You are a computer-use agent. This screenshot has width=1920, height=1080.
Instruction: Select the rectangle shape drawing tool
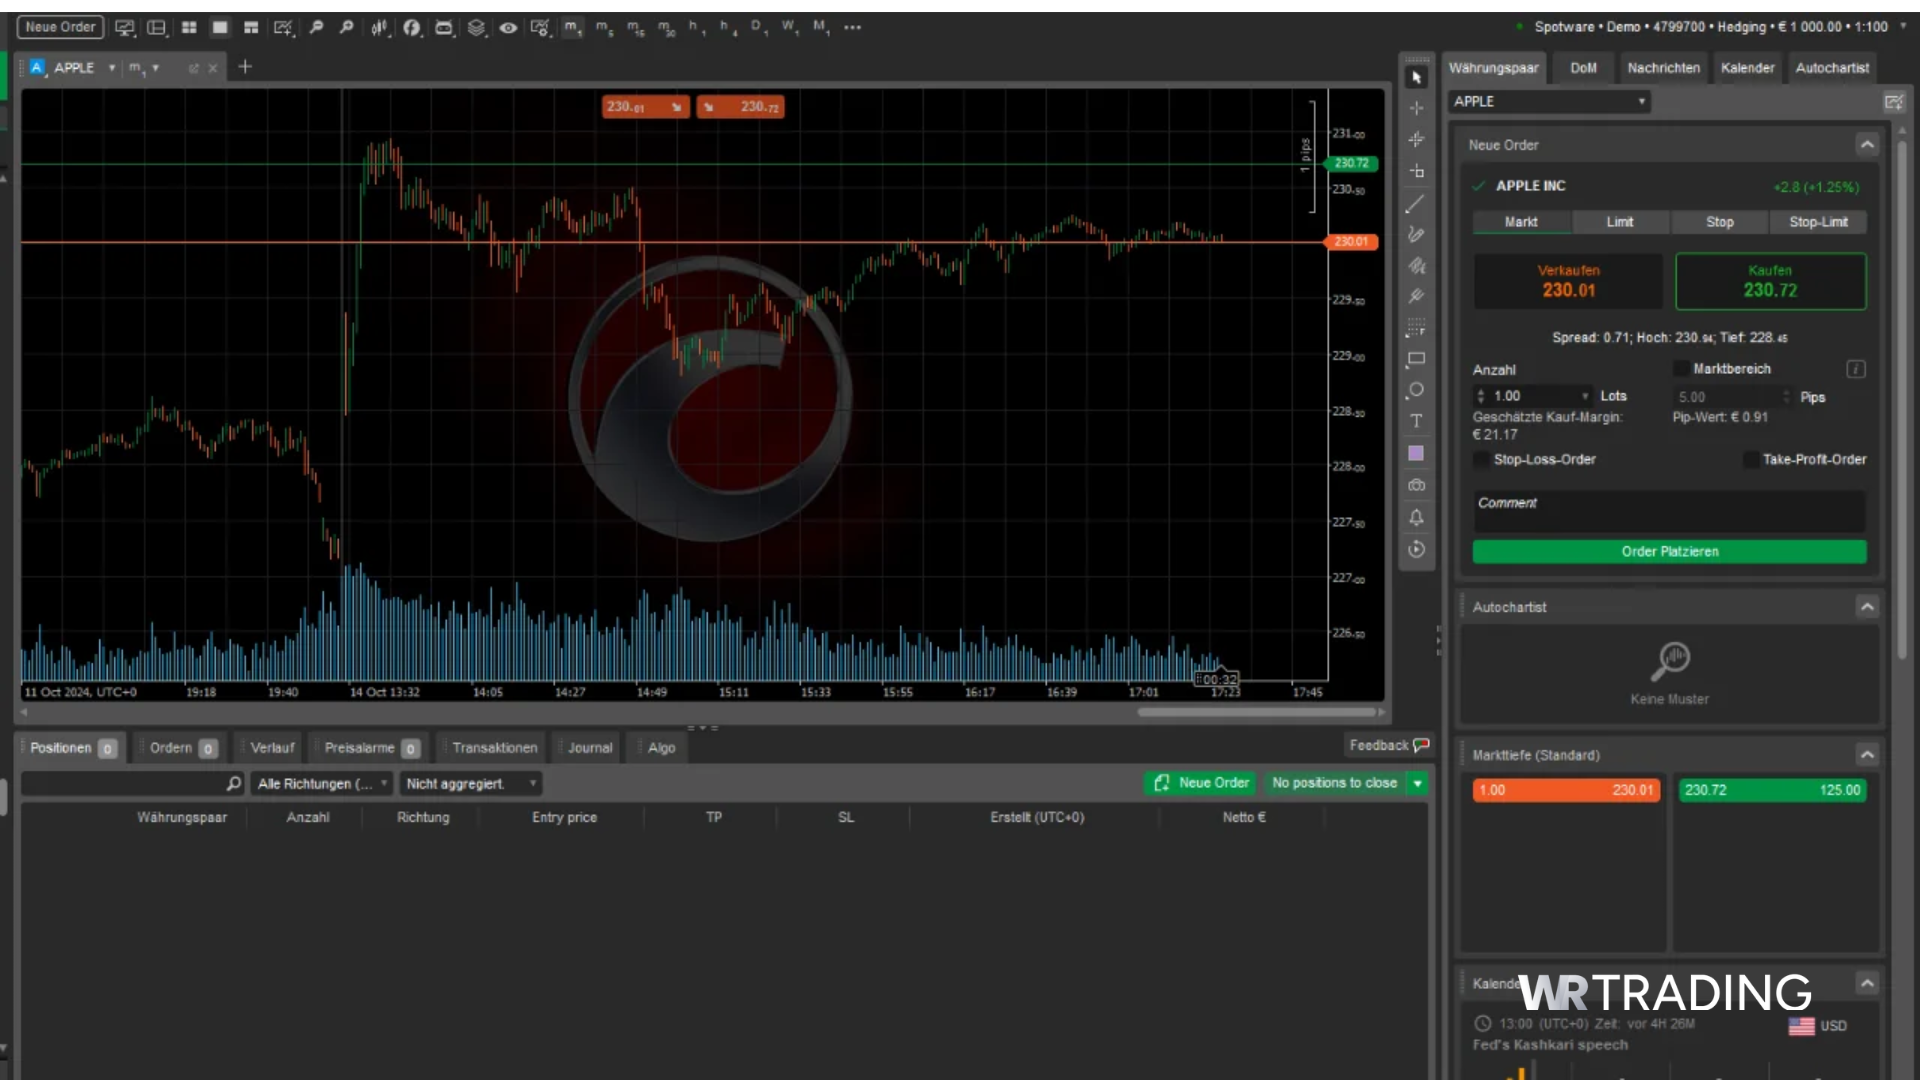point(1416,359)
